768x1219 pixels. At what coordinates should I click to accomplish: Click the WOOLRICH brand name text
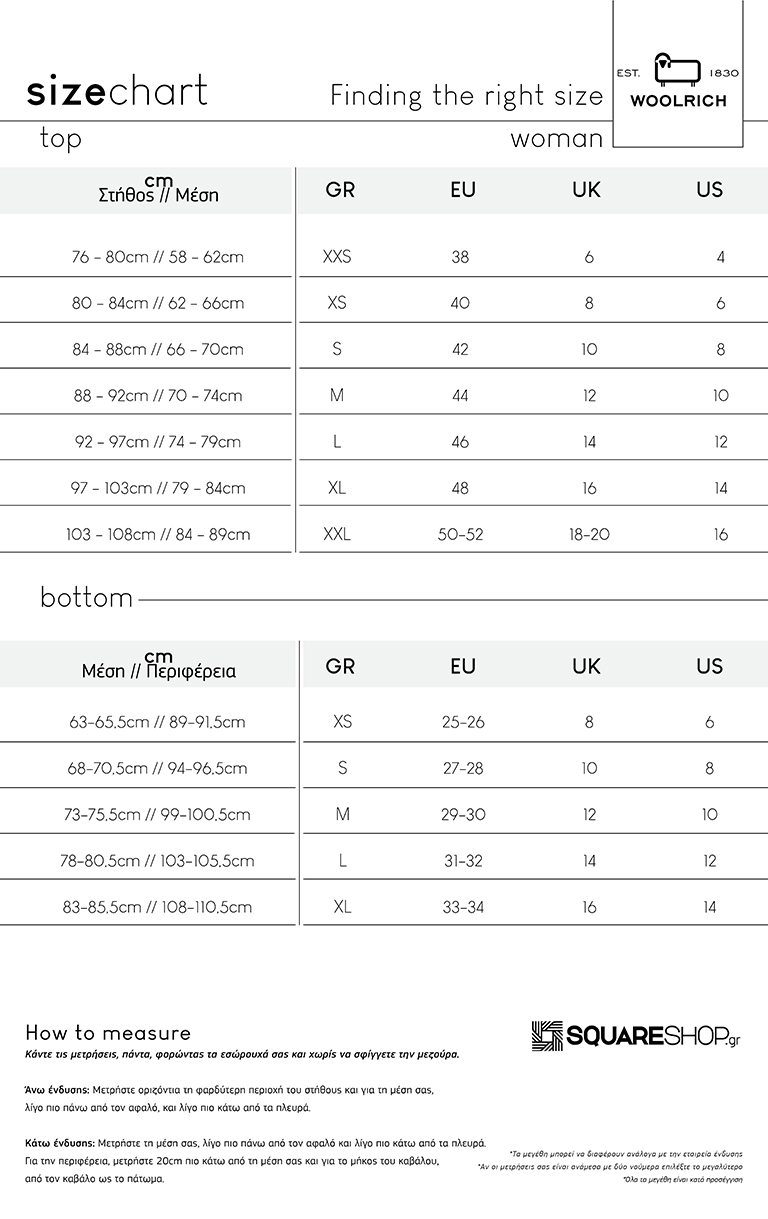tap(679, 102)
